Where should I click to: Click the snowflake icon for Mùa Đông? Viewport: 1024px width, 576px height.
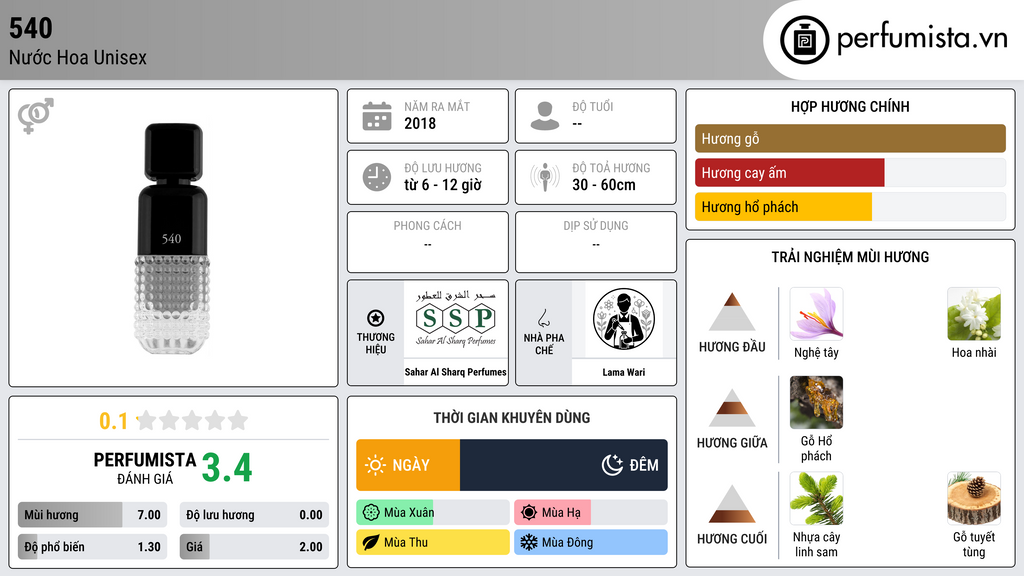(x=529, y=542)
